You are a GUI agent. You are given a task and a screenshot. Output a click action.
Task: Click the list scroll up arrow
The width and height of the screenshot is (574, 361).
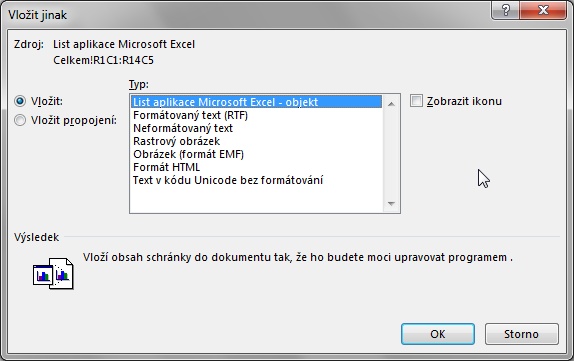(x=391, y=104)
